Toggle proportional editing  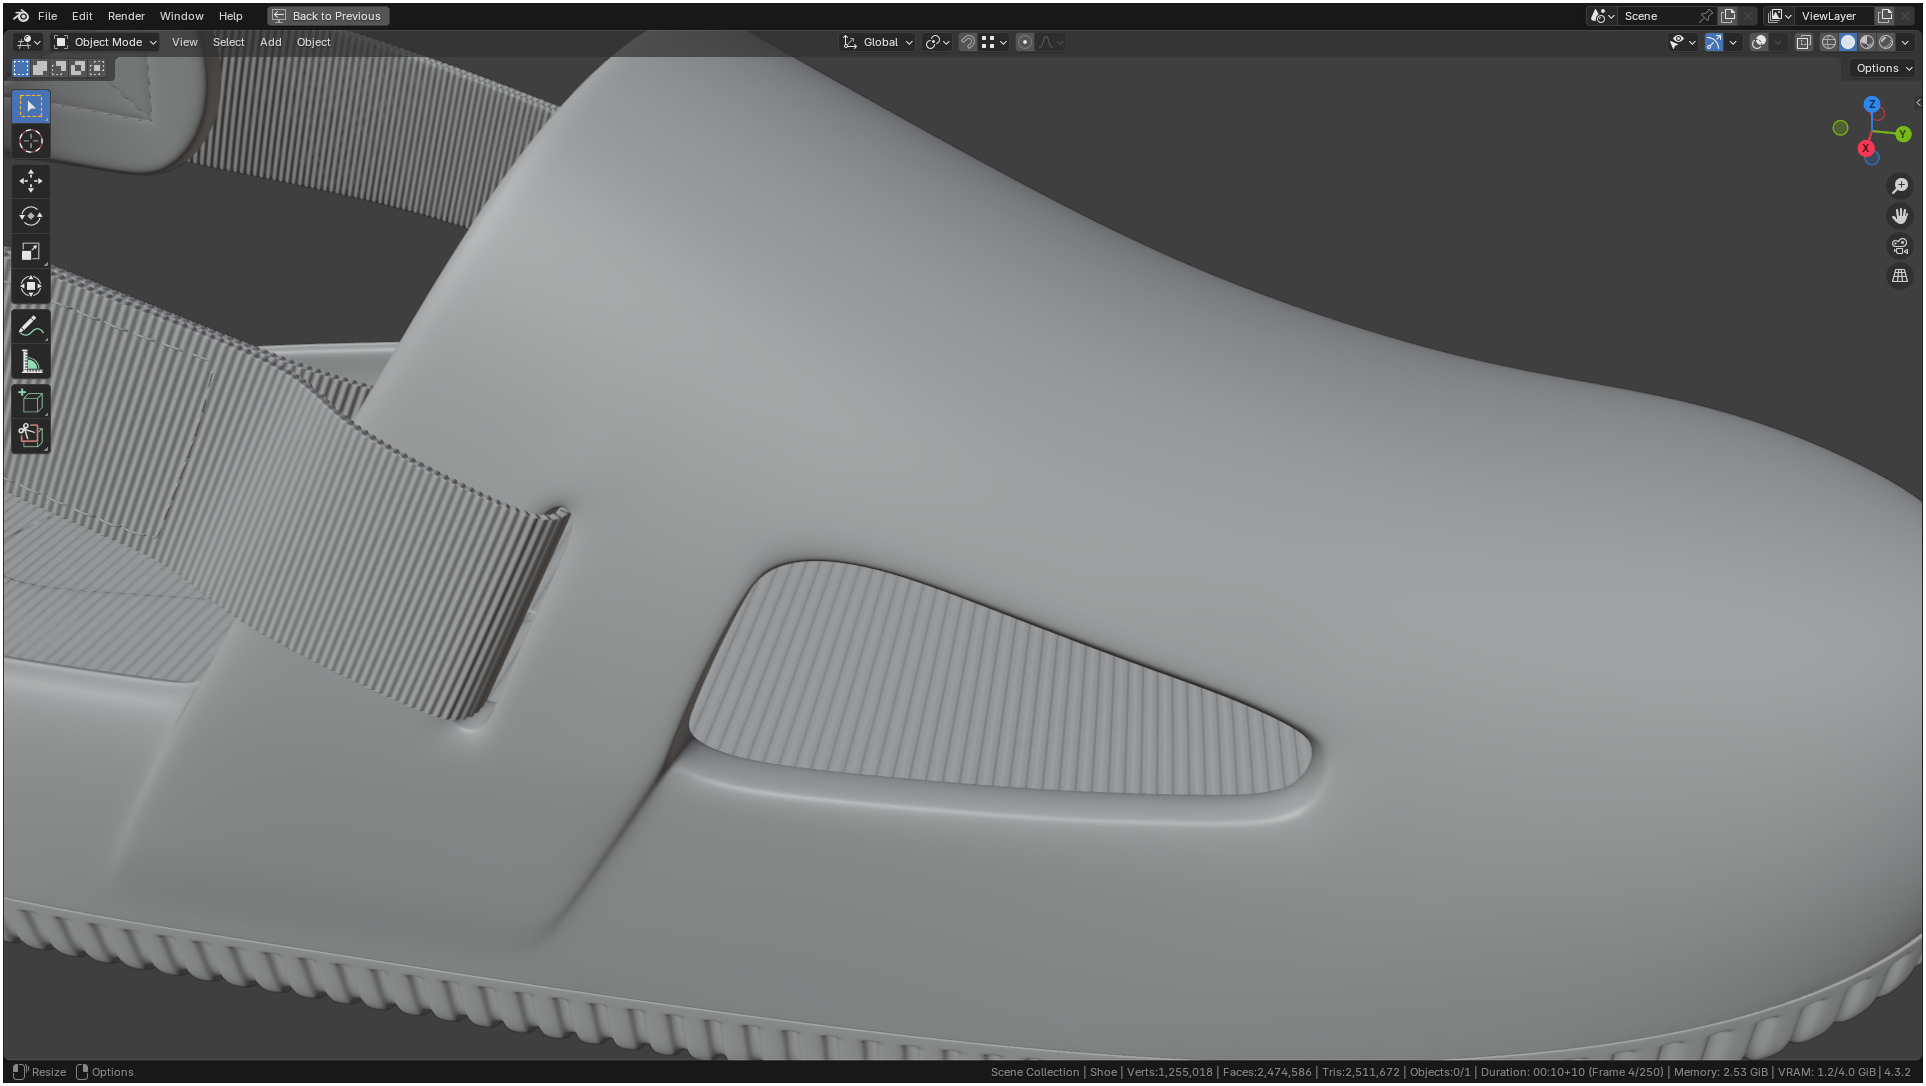click(1025, 42)
